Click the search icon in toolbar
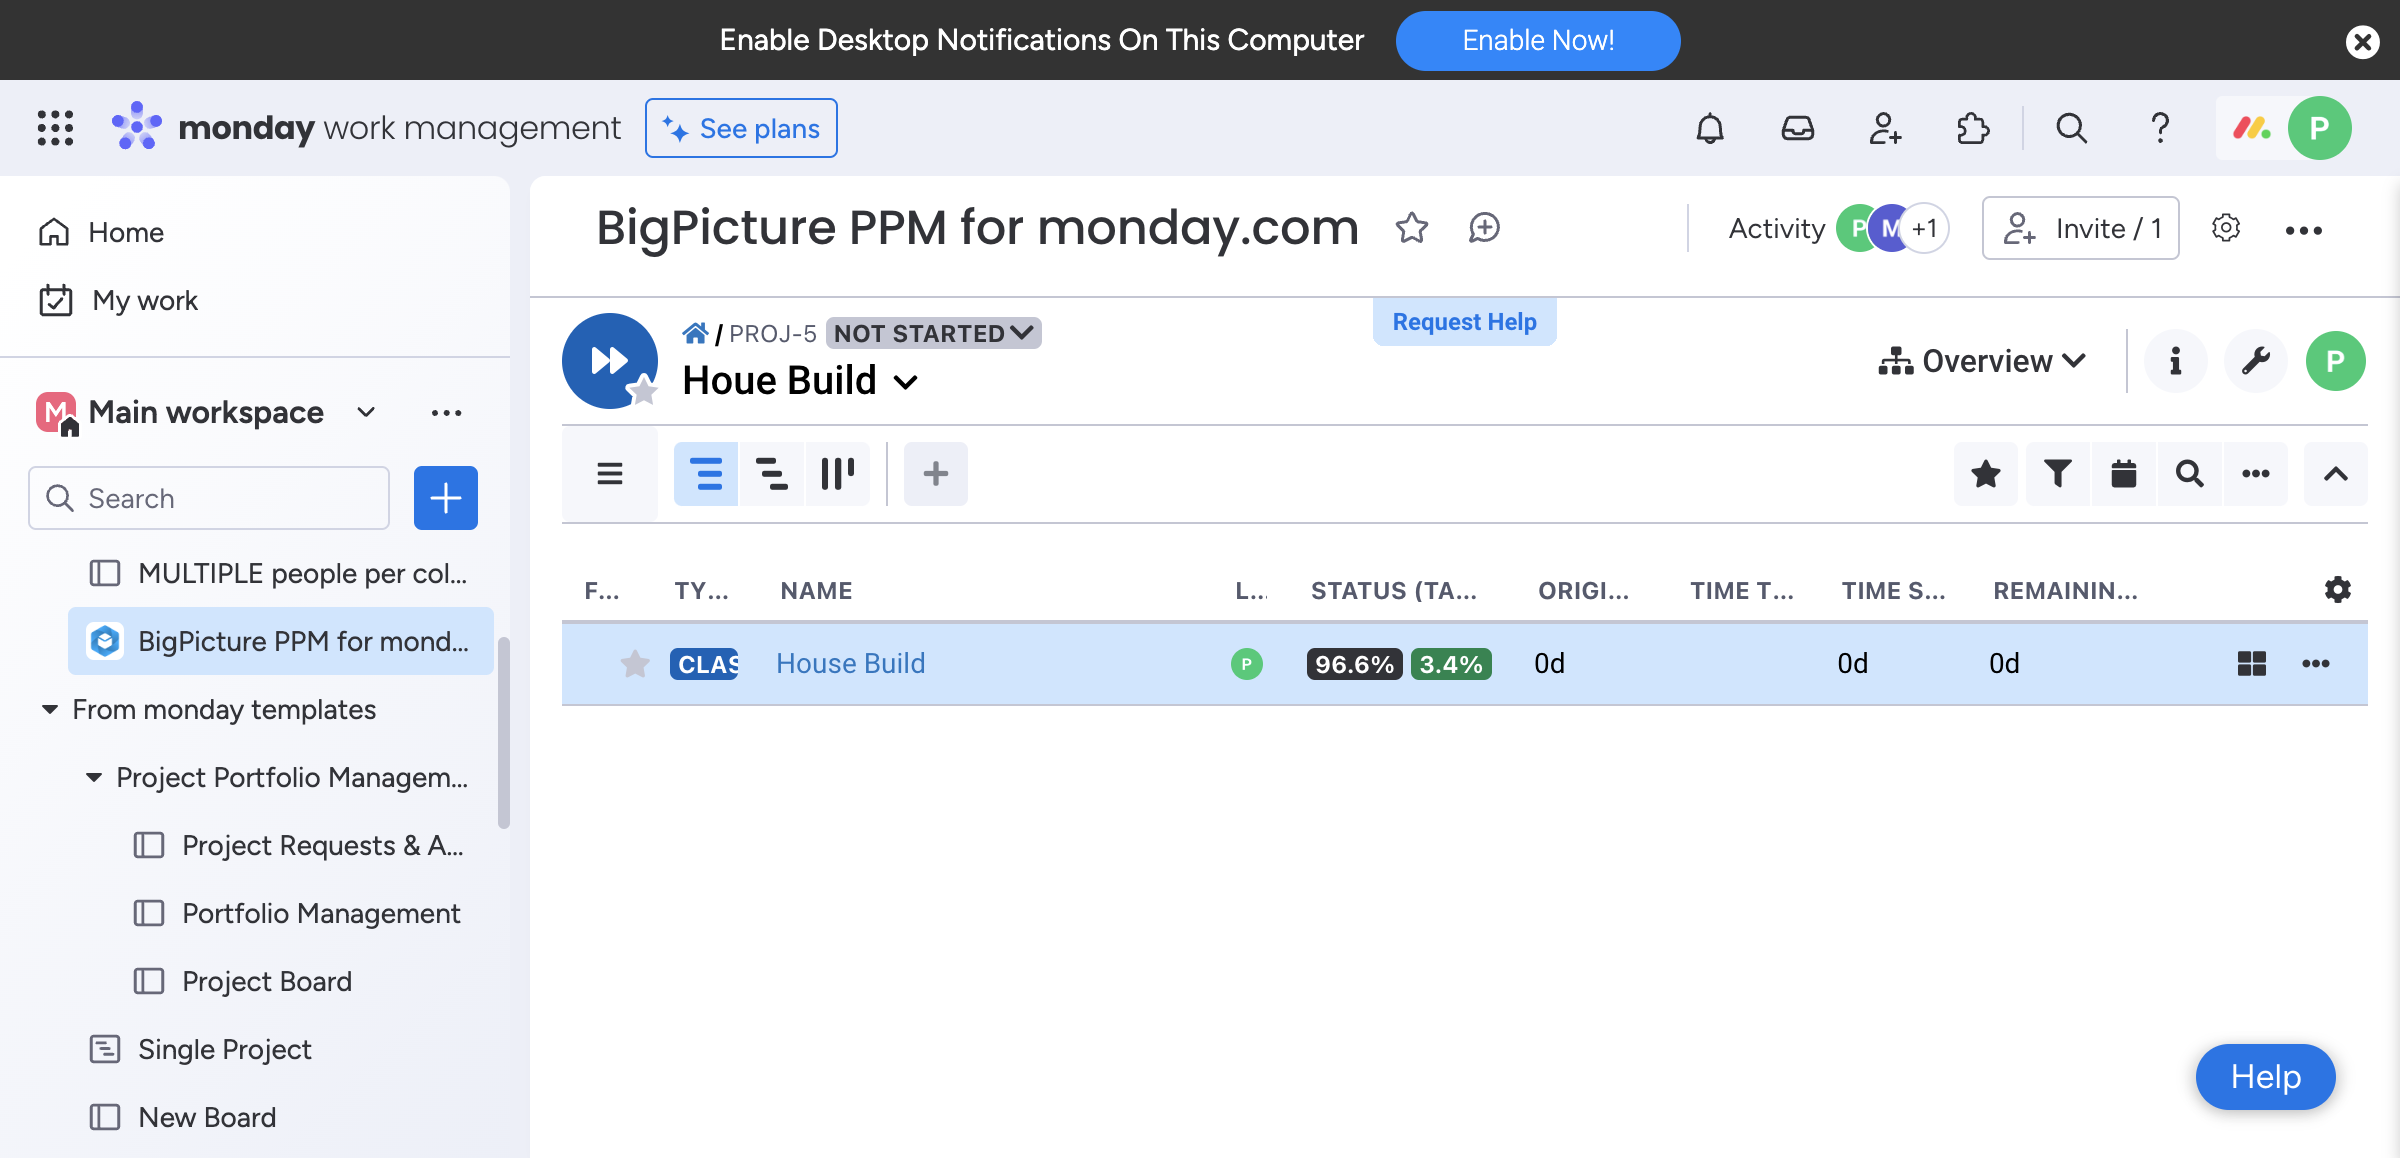The image size is (2400, 1158). click(x=2190, y=473)
